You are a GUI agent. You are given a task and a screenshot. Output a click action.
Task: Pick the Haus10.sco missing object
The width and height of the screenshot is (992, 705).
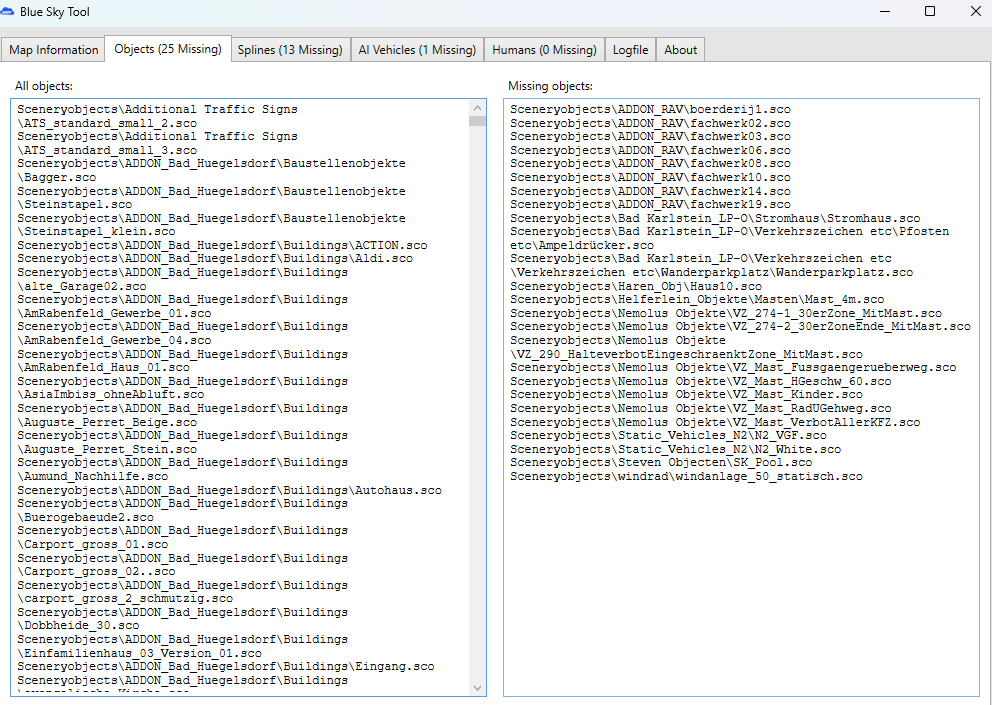click(x=635, y=286)
